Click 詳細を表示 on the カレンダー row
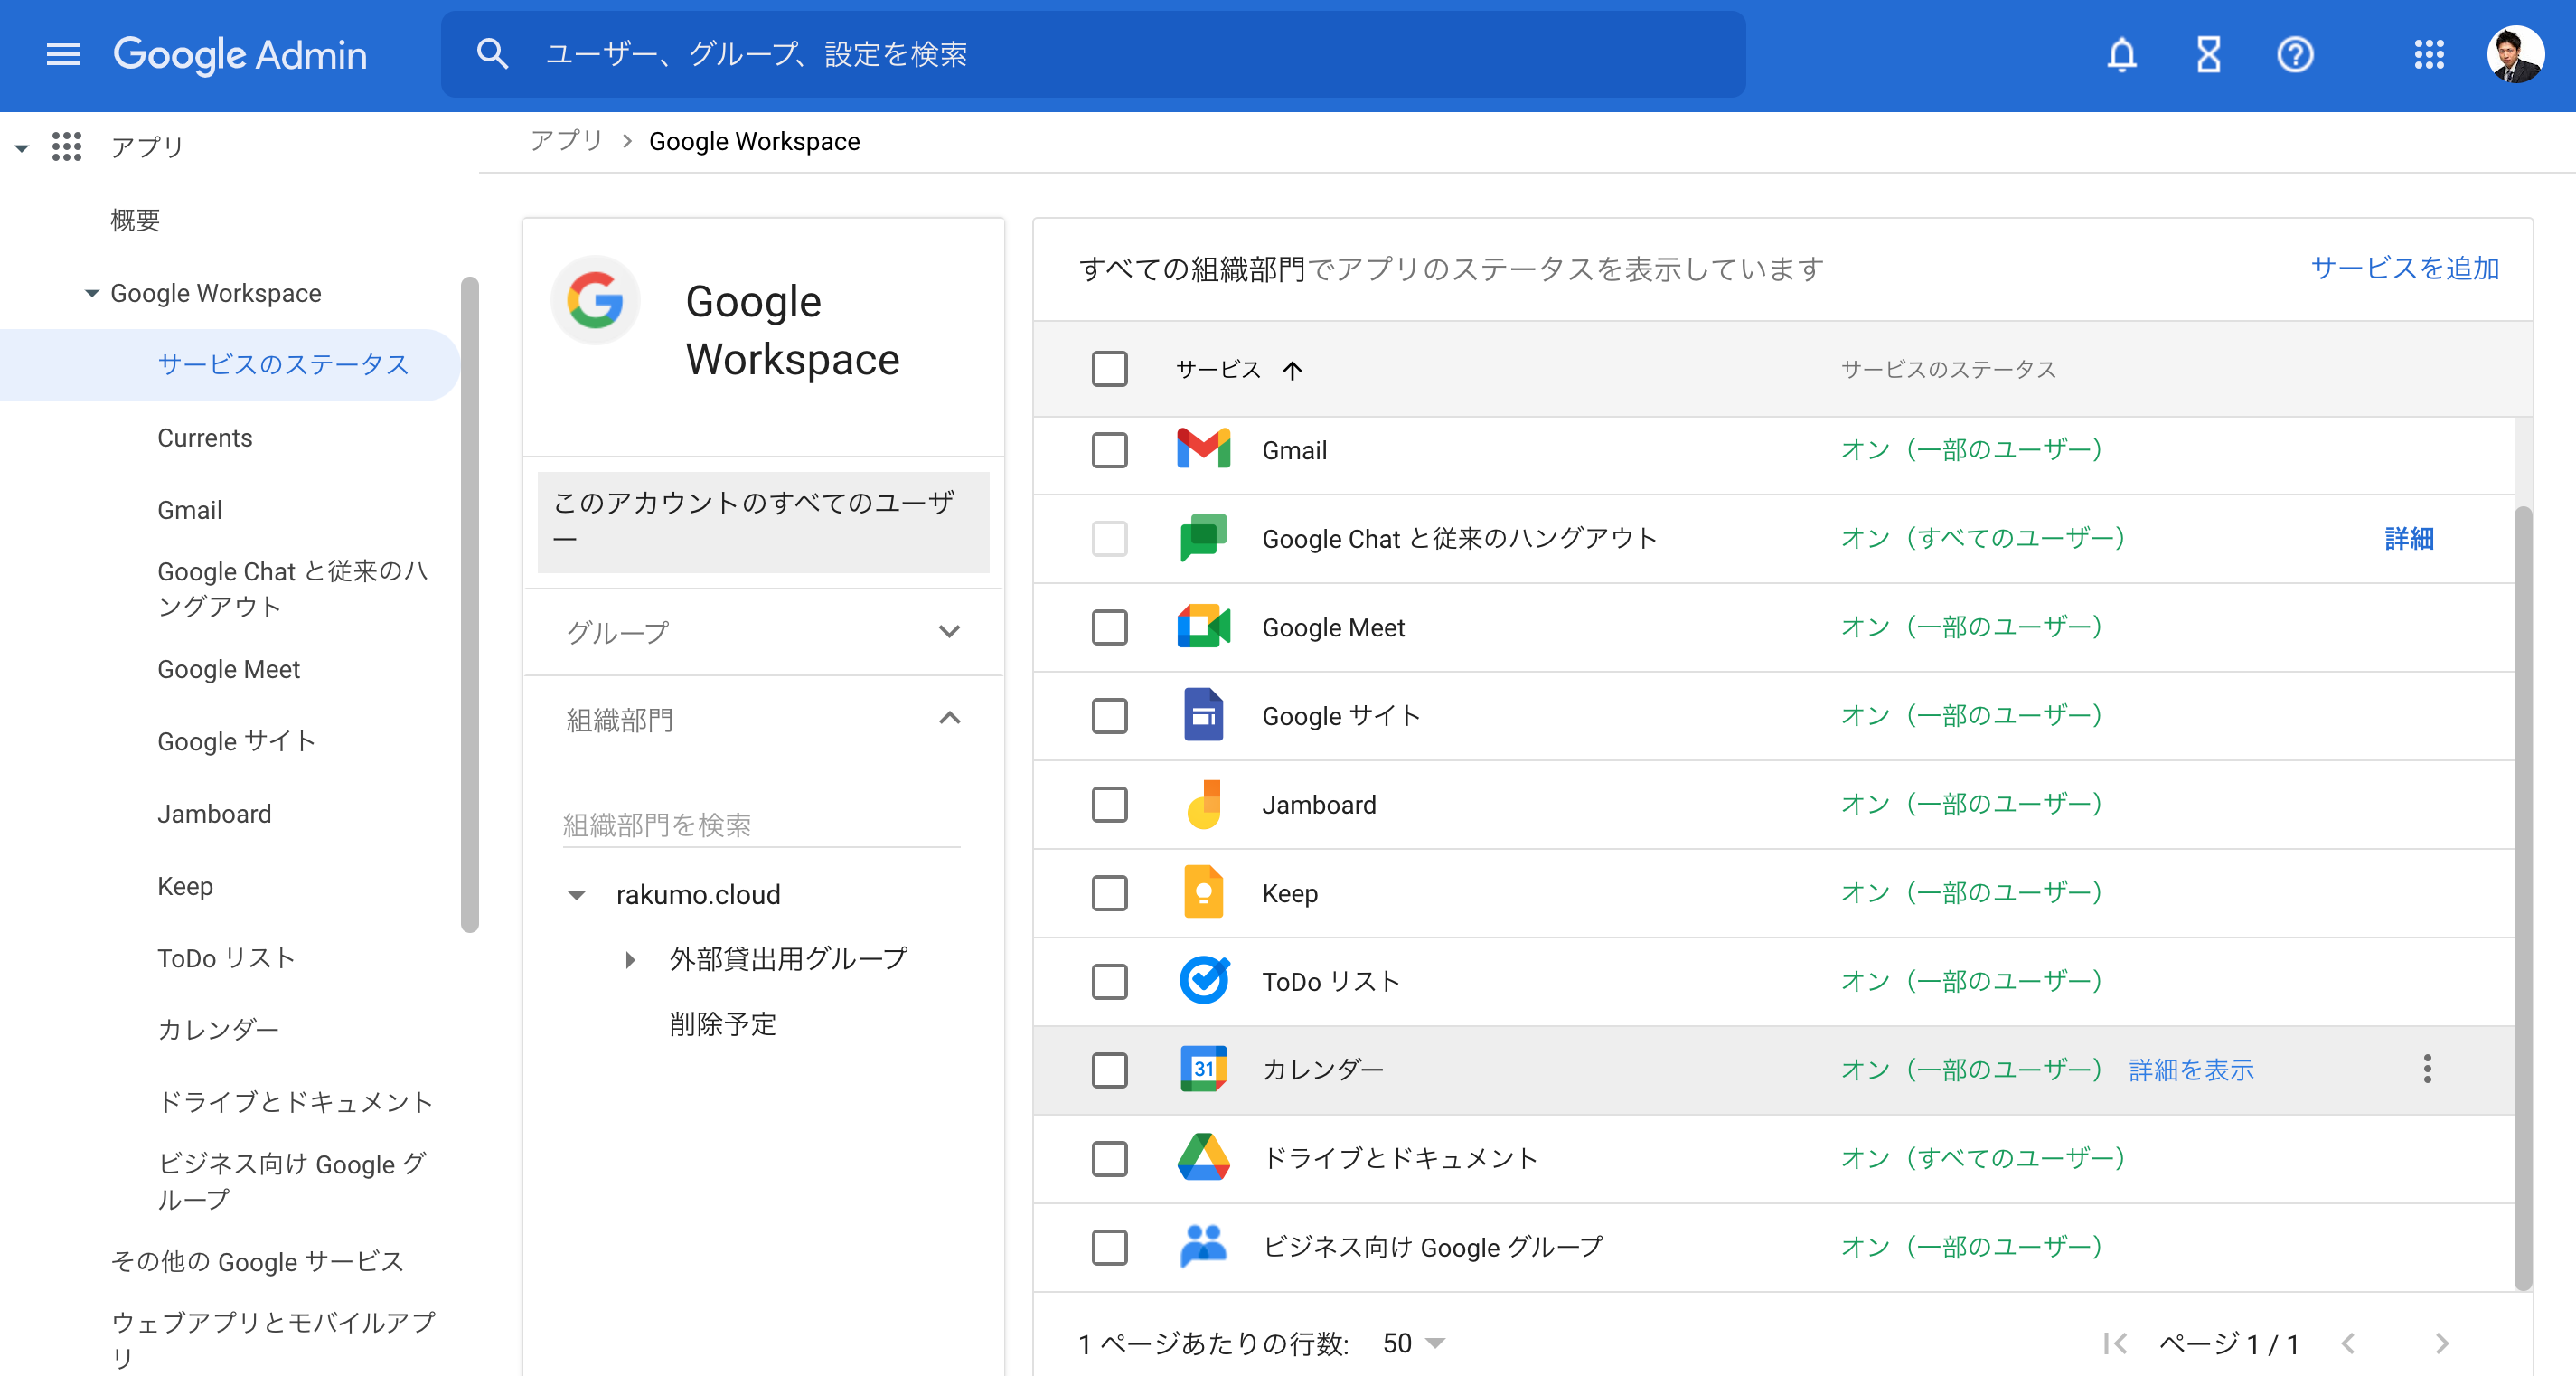The width and height of the screenshot is (2576, 1376). (x=2190, y=1070)
